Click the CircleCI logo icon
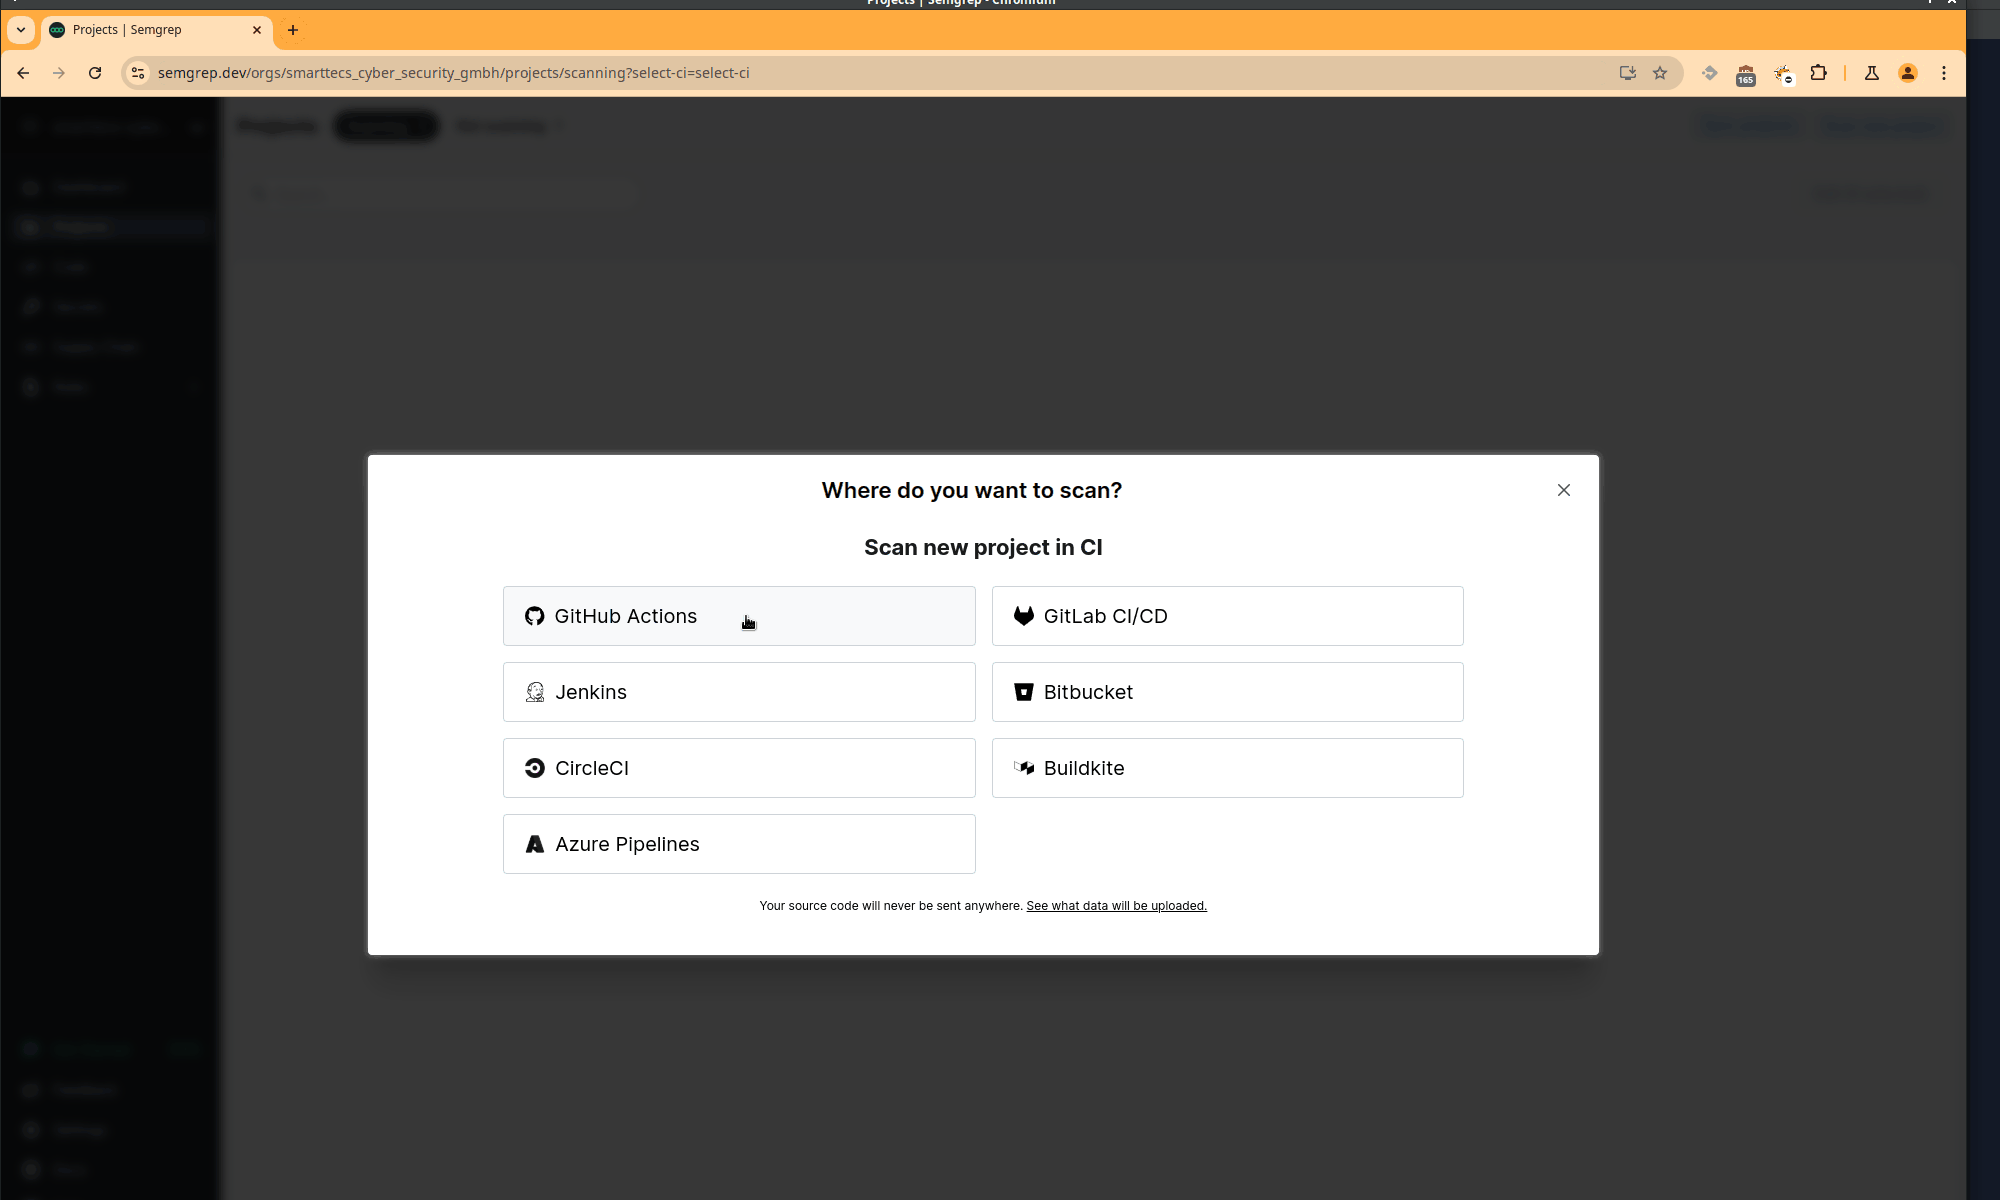This screenshot has width=2000, height=1200. (535, 768)
